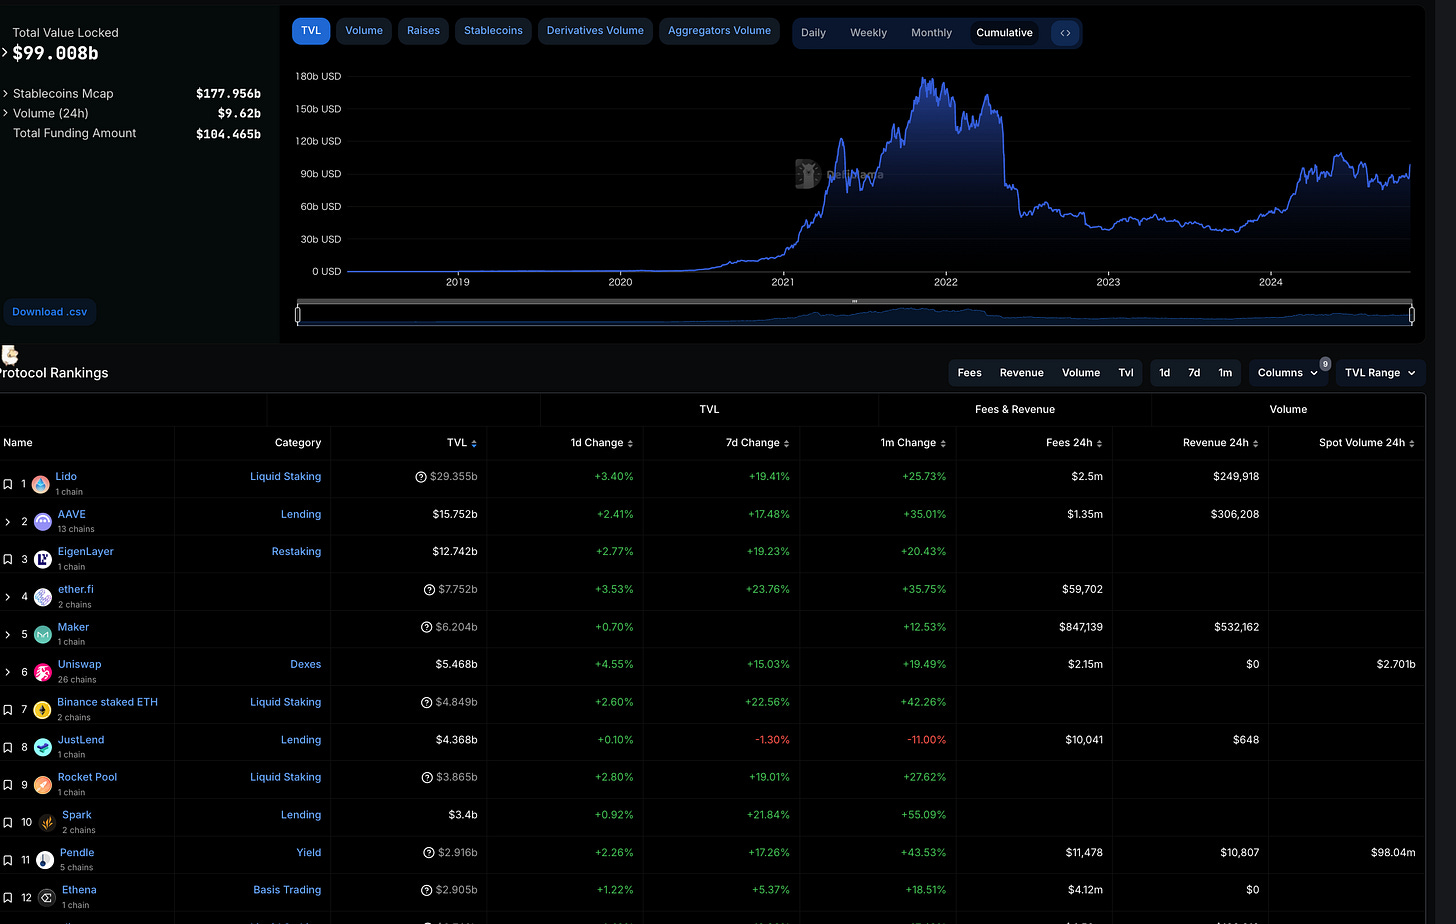The image size is (1456, 924).
Task: Bookmark the Pendle protocol row
Action: pos(8,860)
